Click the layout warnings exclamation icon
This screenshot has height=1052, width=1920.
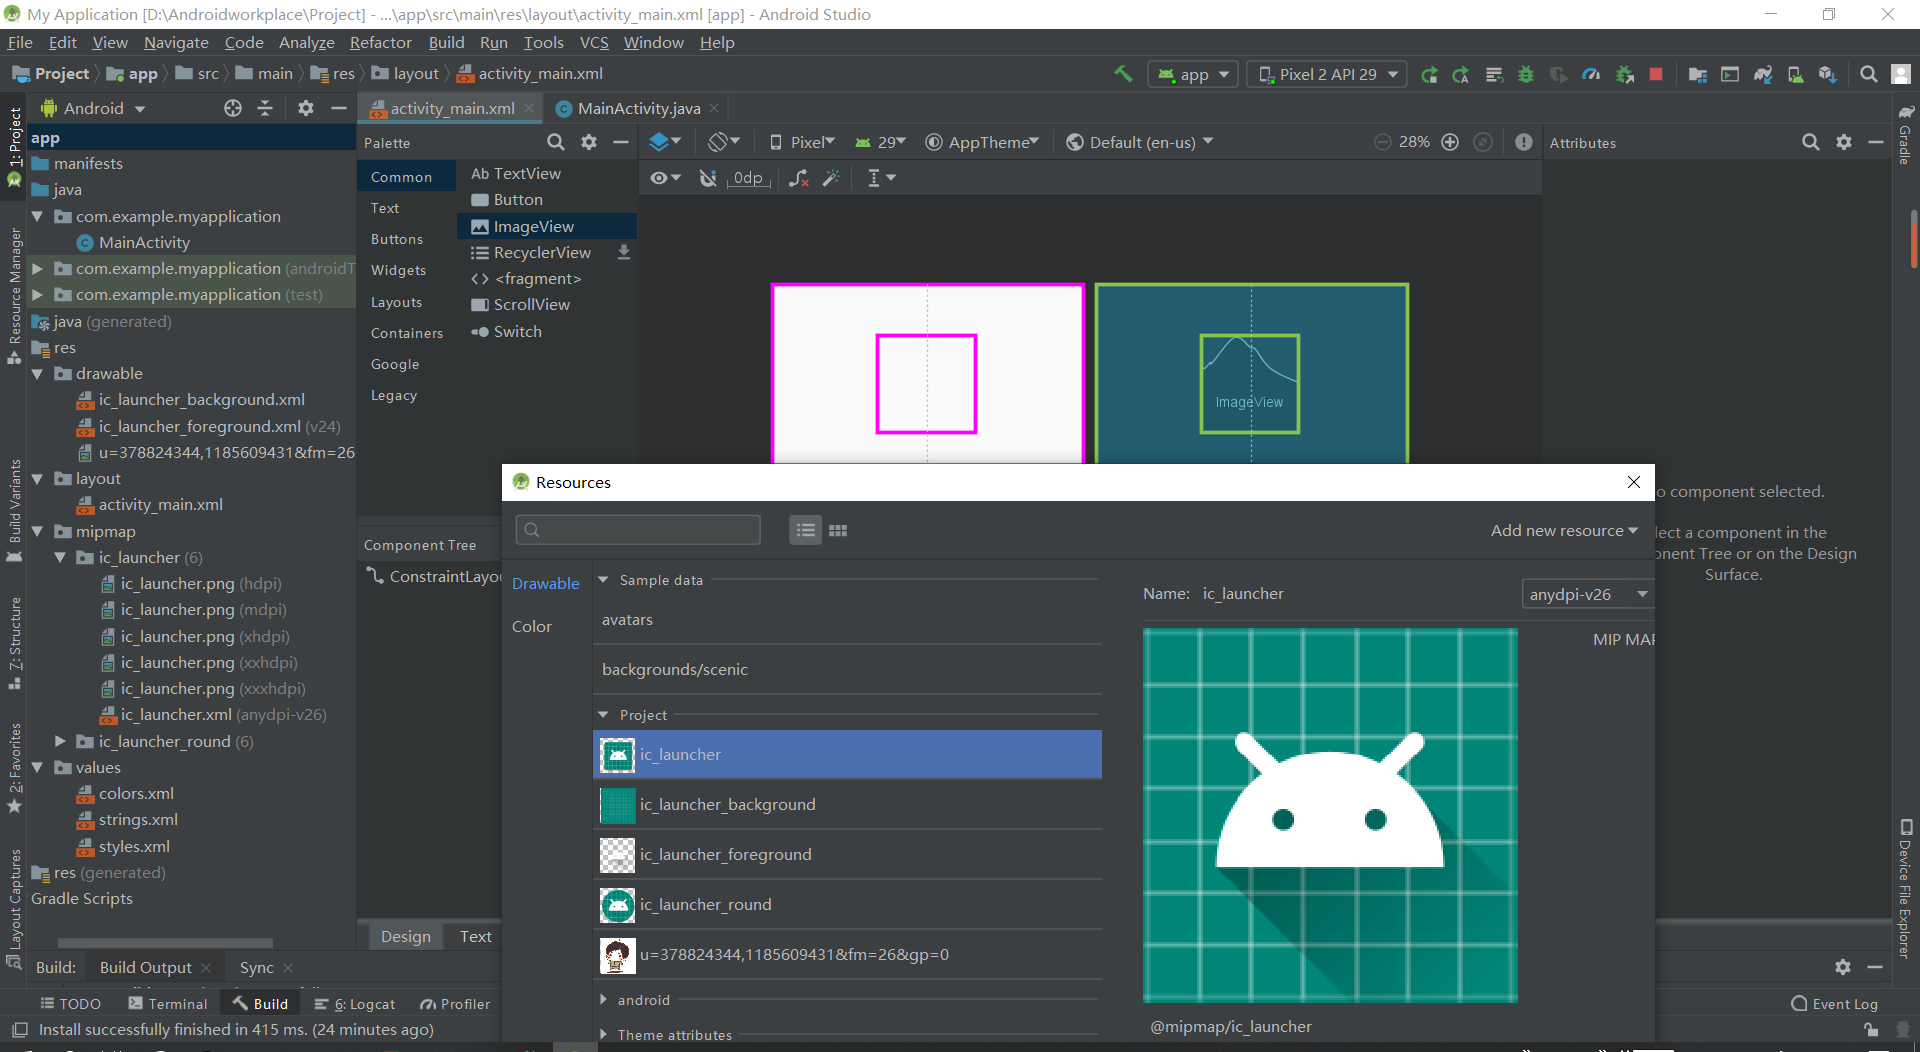tap(1523, 142)
